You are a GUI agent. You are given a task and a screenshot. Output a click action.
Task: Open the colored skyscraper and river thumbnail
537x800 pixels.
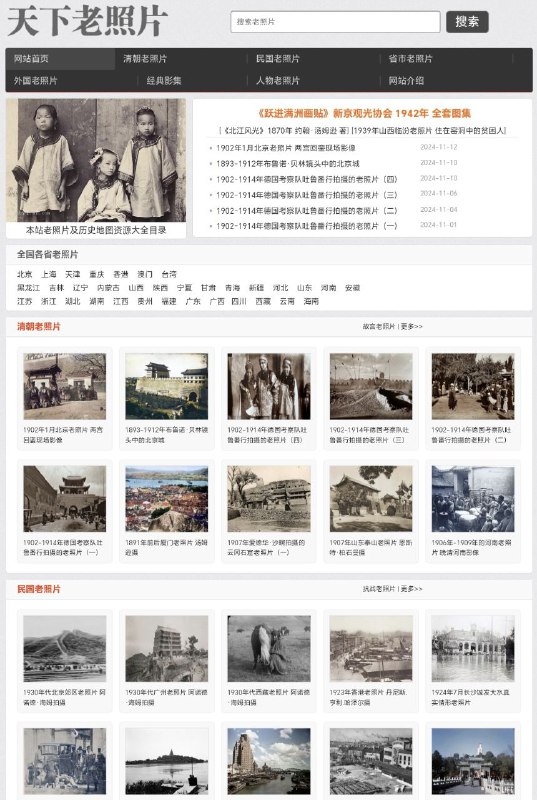tap(269, 761)
